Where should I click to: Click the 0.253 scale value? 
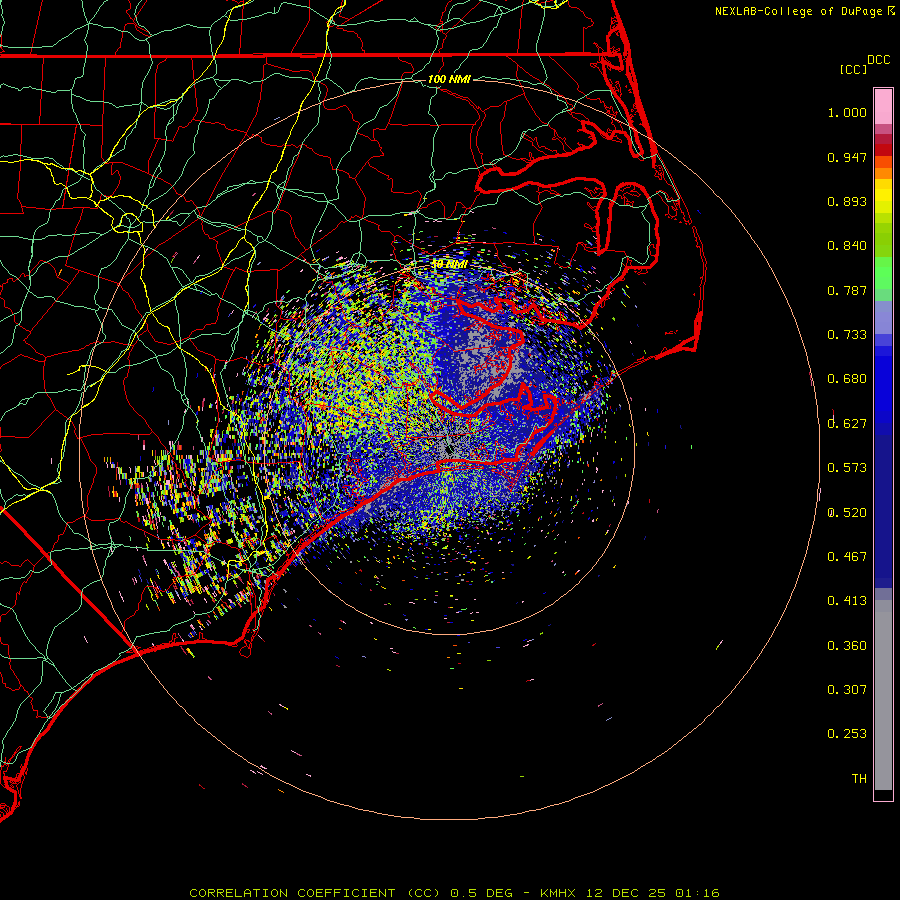(x=847, y=734)
